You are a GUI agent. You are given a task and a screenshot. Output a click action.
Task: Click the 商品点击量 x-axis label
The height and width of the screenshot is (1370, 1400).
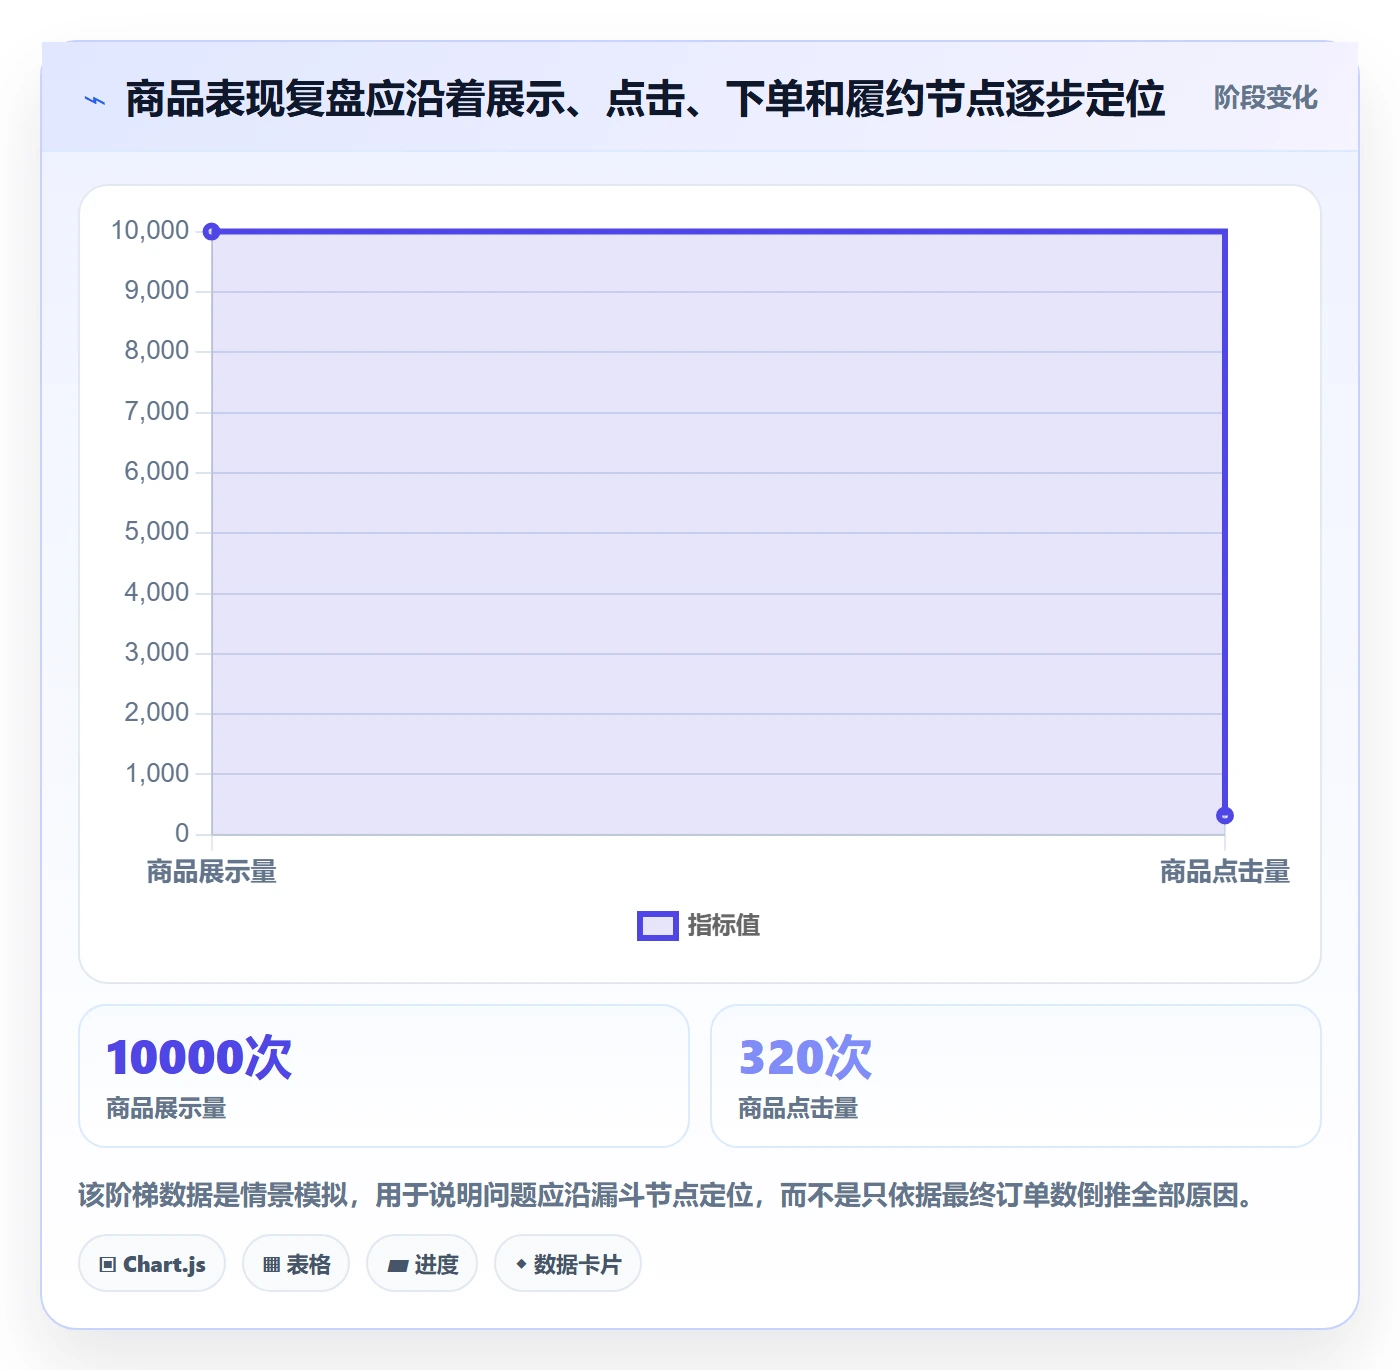1225,872
